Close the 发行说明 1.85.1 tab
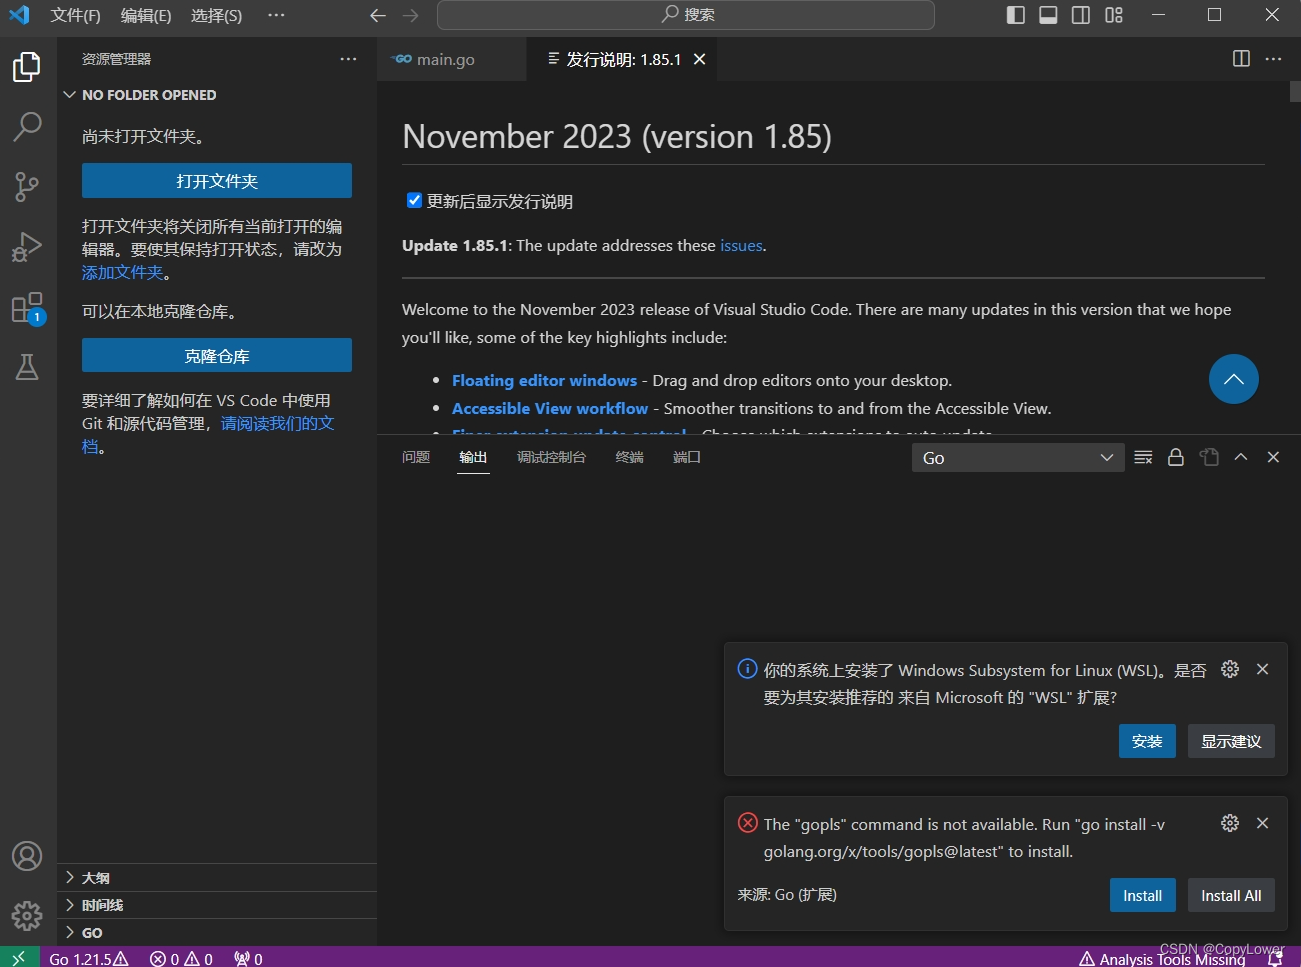Screen dimensions: 1301x967 click(700, 59)
